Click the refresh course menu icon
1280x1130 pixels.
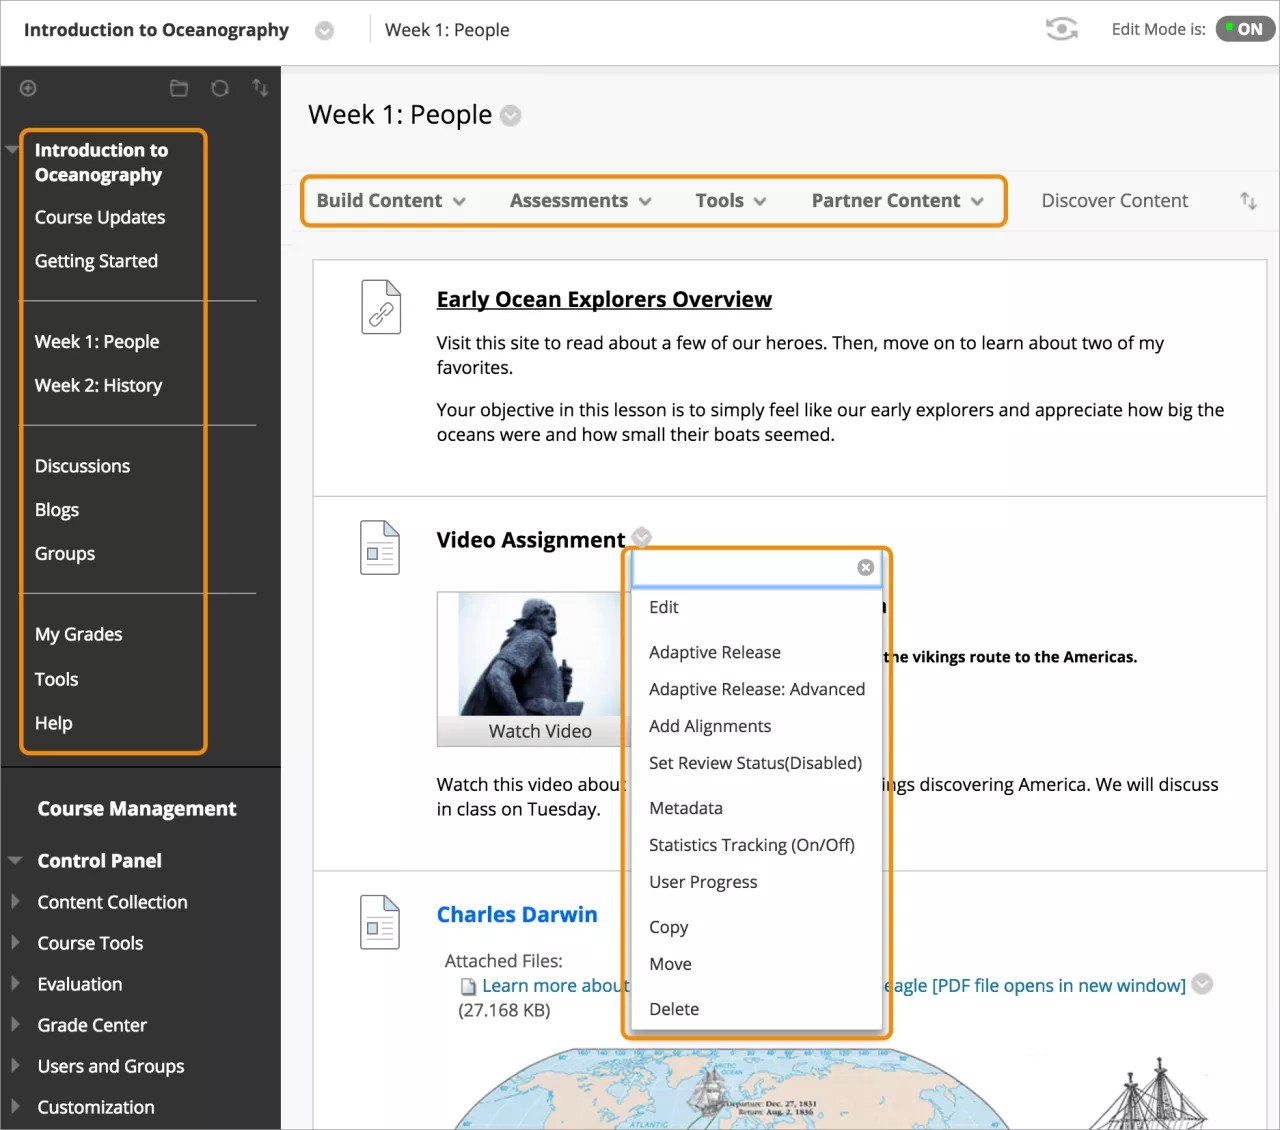[x=220, y=89]
